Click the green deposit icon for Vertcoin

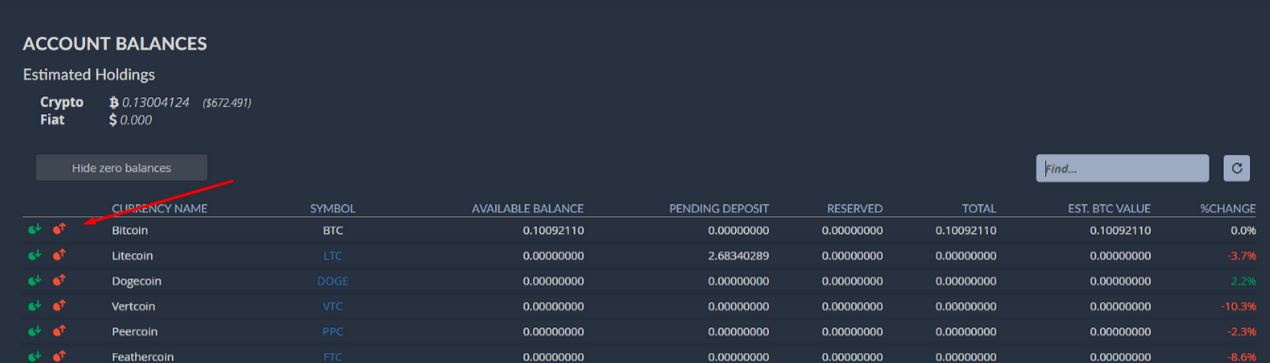point(35,306)
